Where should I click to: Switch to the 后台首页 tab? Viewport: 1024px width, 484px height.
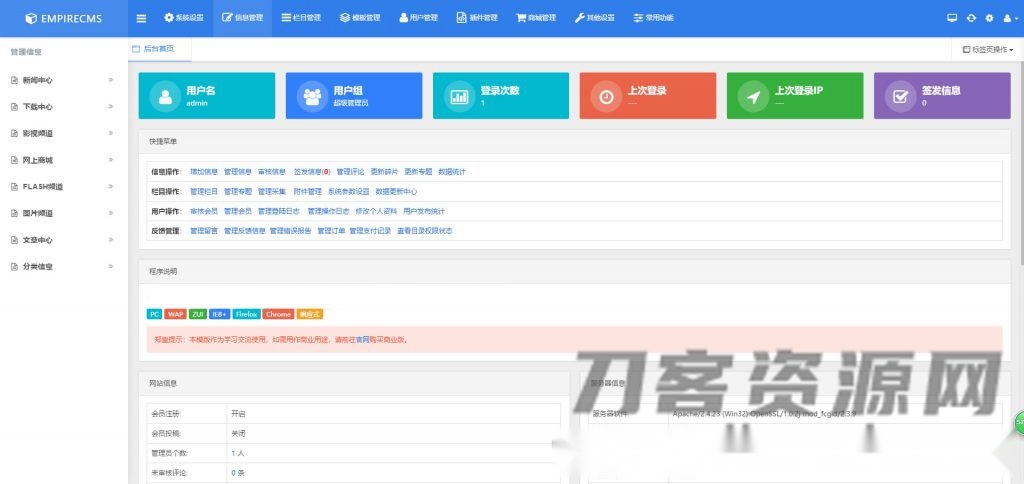tap(159, 49)
